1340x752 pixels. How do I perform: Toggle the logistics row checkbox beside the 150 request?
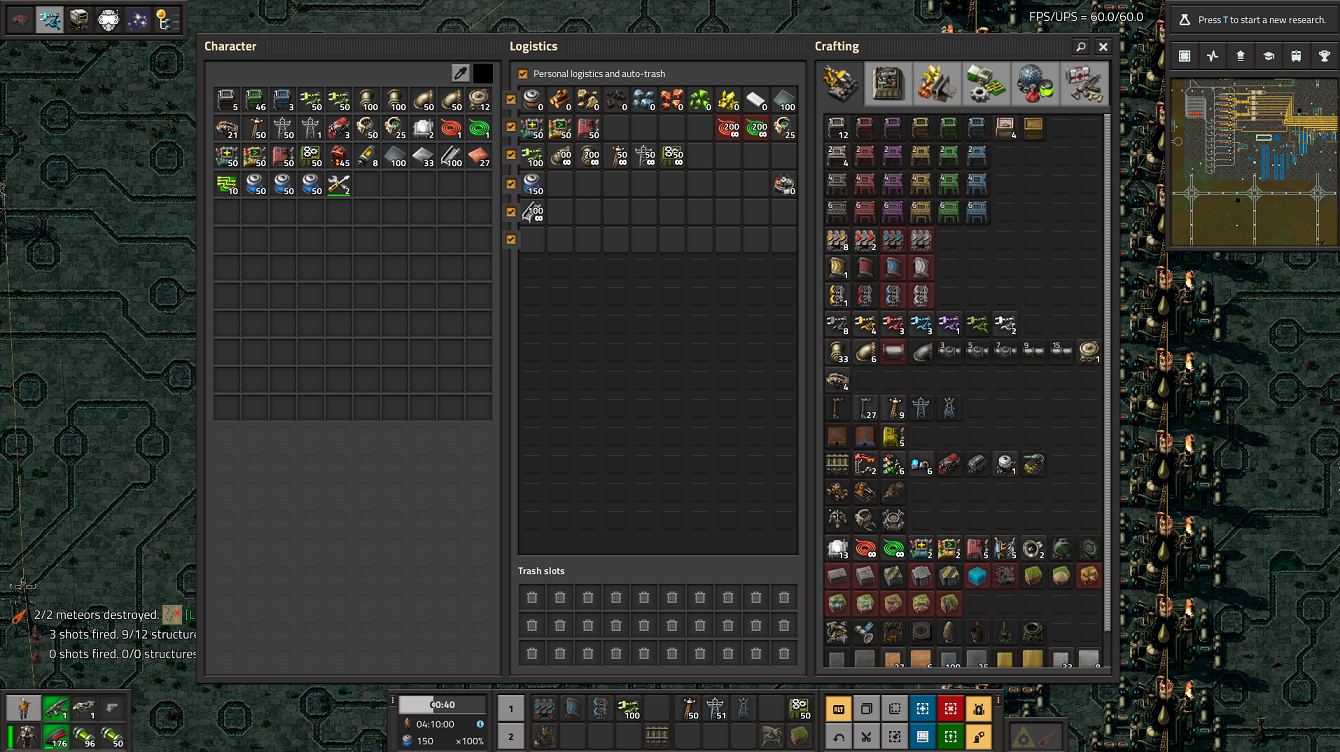coord(512,184)
